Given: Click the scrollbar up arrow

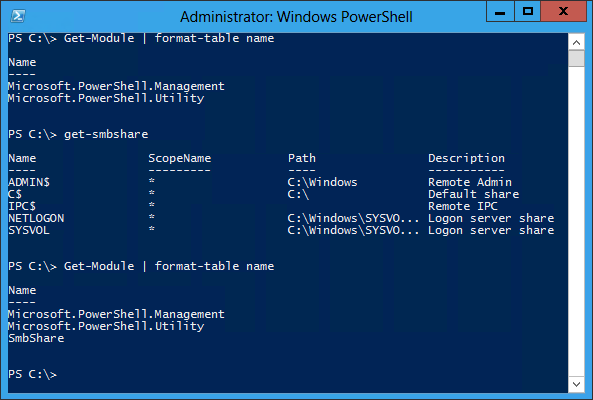Looking at the screenshot, I should coord(576,42).
